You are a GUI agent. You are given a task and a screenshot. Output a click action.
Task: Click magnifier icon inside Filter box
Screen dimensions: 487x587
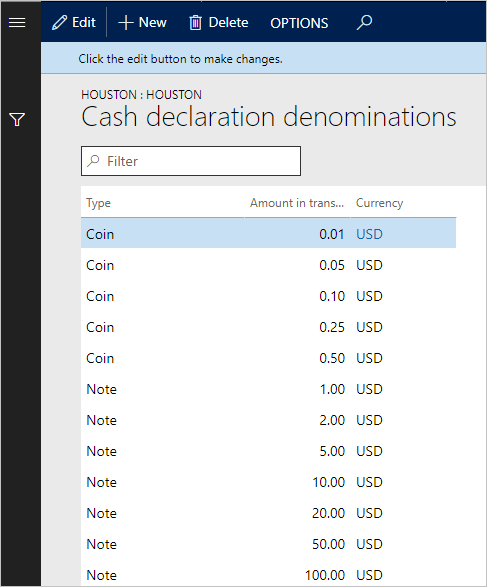point(94,161)
